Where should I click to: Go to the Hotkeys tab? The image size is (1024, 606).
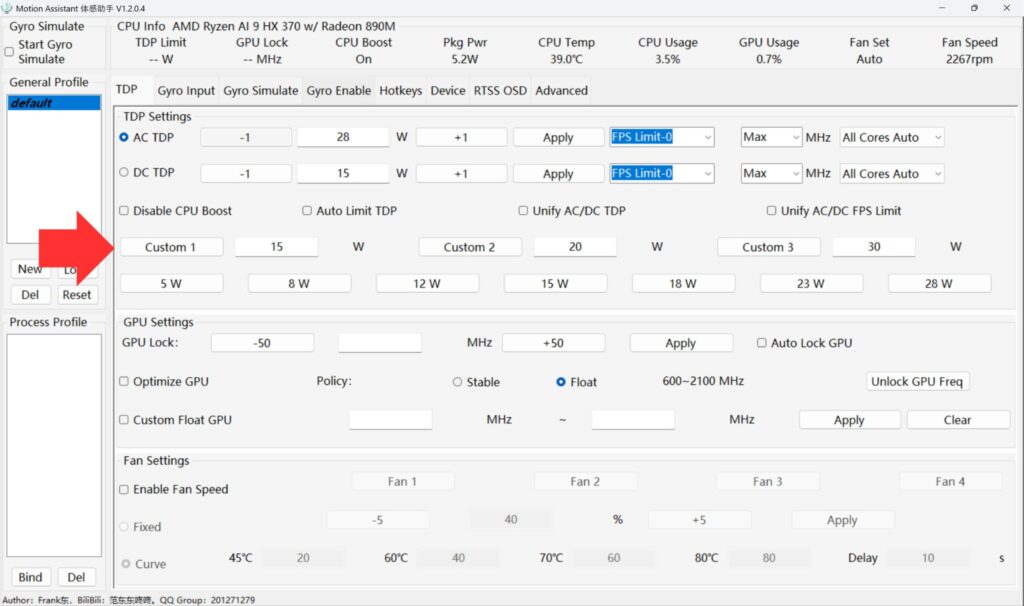pos(400,90)
